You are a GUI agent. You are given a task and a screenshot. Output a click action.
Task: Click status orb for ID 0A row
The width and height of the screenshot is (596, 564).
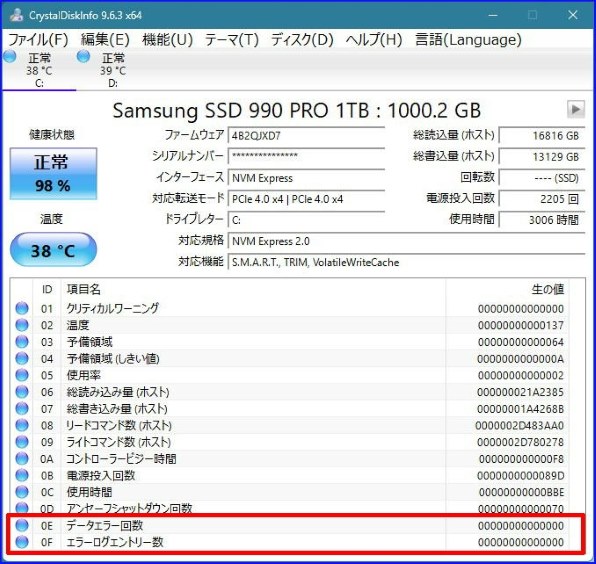pyautogui.click(x=22, y=459)
